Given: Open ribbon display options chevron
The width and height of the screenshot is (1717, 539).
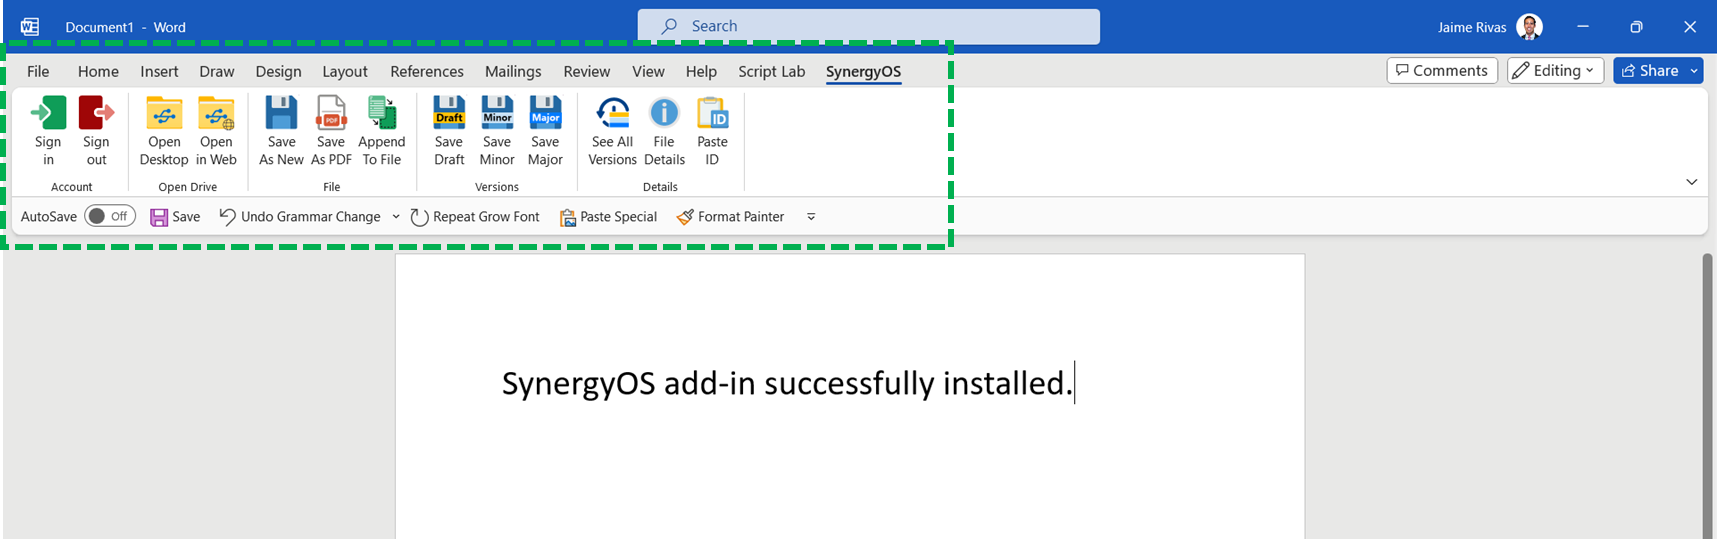Looking at the screenshot, I should point(1691,182).
